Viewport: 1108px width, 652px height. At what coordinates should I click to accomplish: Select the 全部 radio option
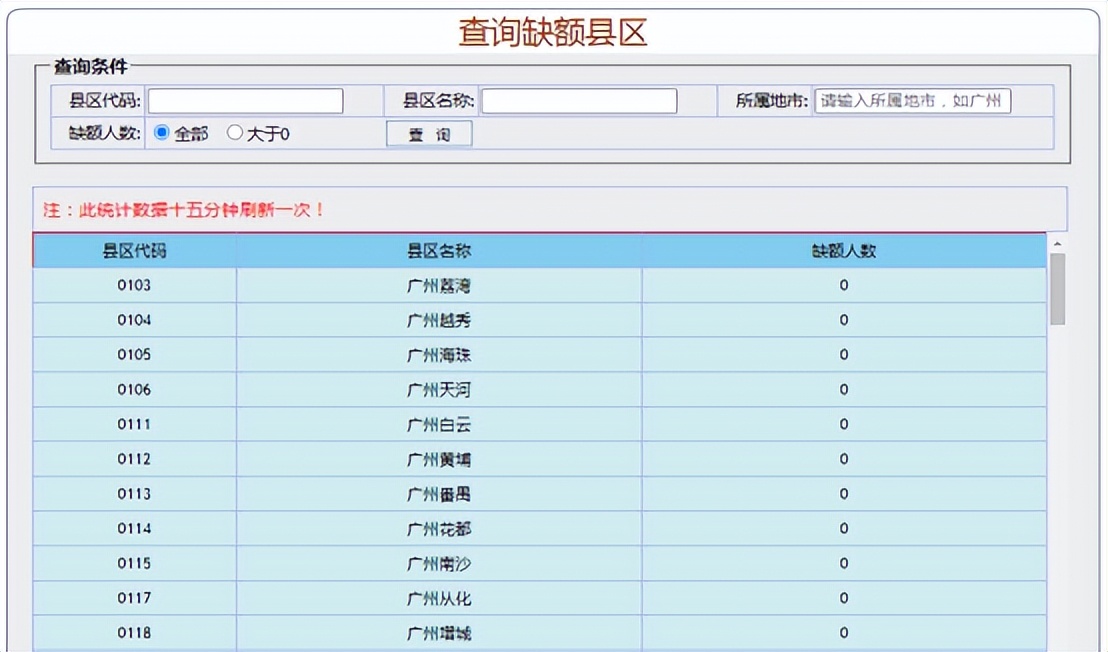click(162, 133)
